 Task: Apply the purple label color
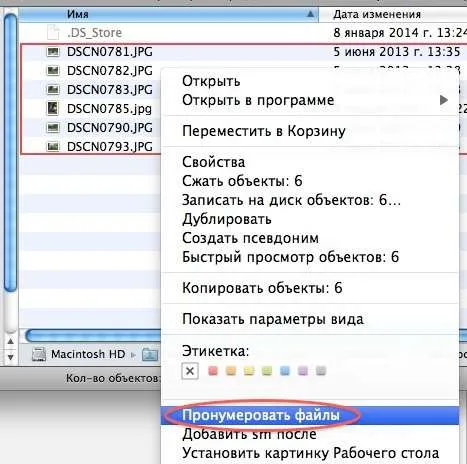[303, 371]
